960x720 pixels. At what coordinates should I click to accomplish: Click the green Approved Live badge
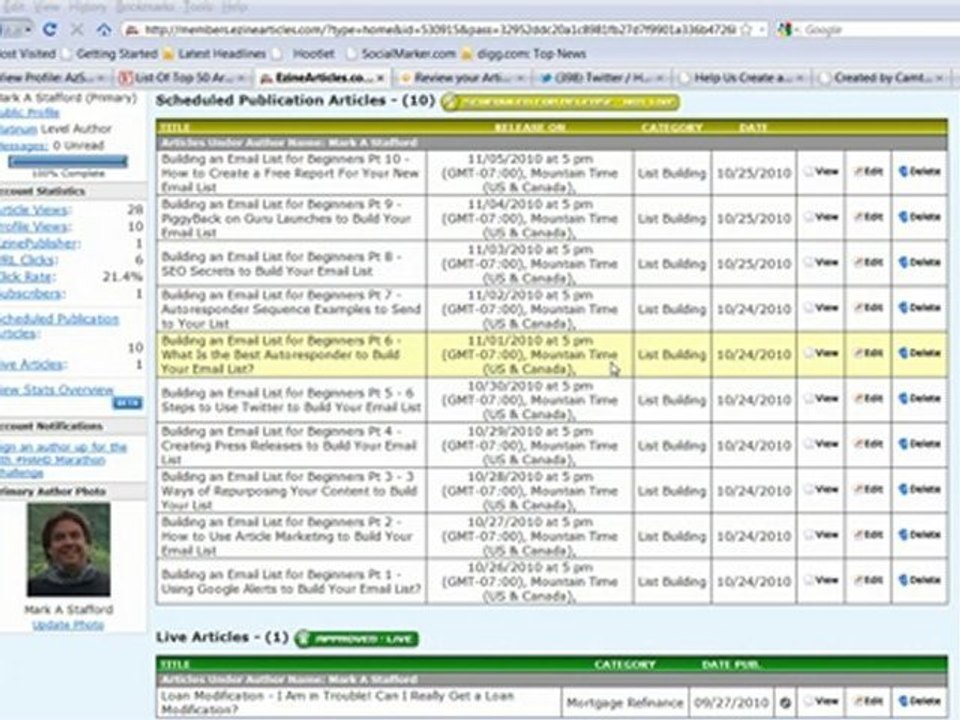click(357, 639)
